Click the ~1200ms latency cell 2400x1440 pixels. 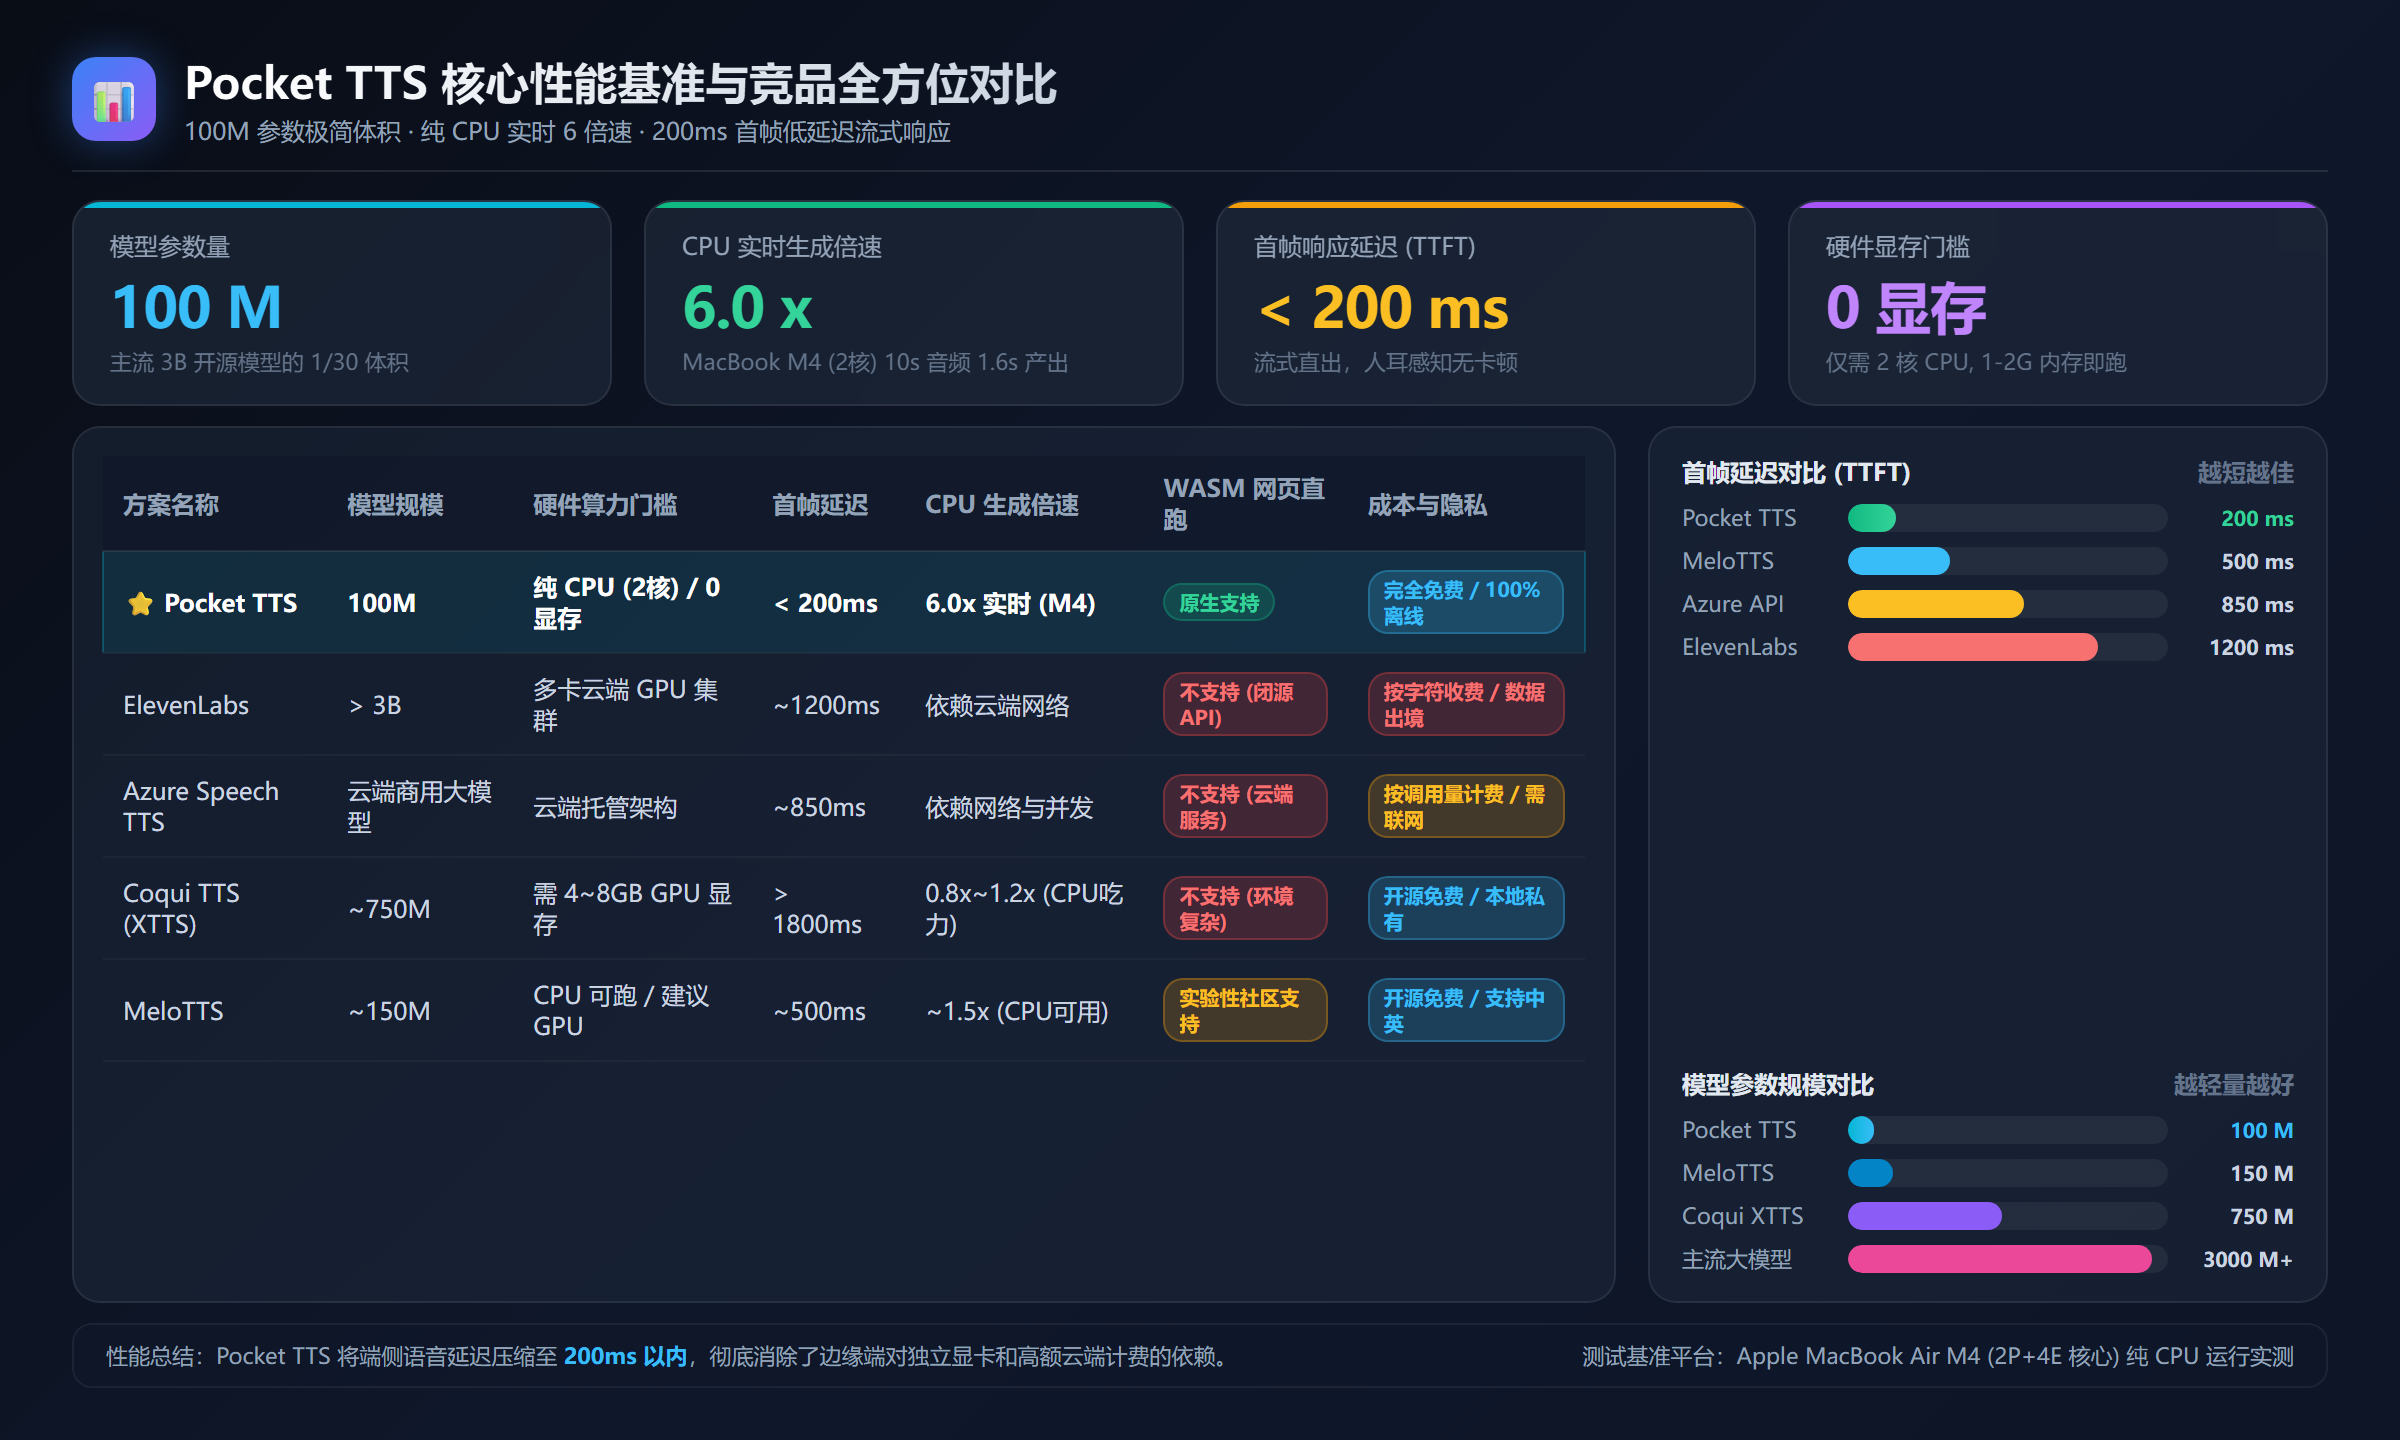[826, 705]
